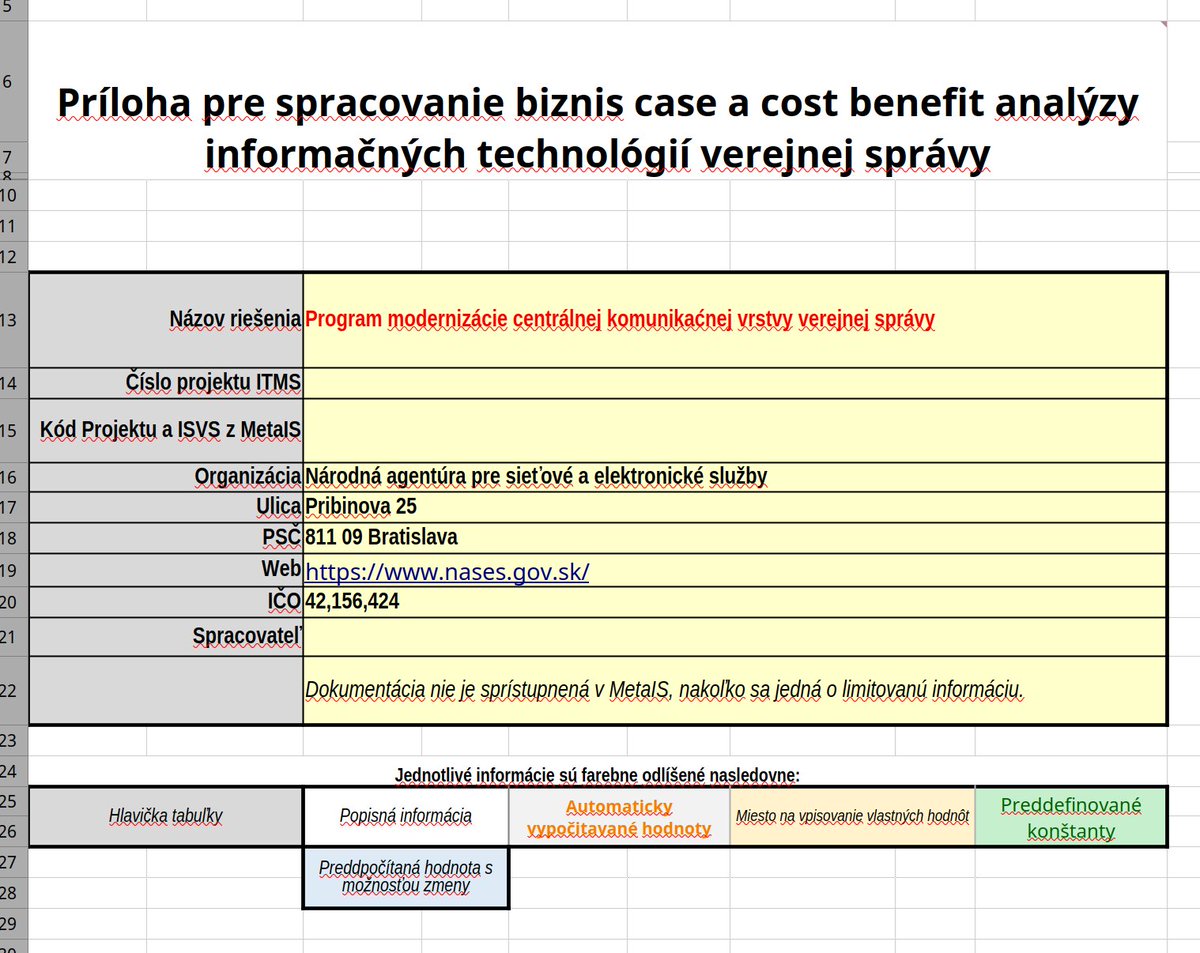Click 'Jednotlivé informácie sú farebne odlíšené nasledovne' text
Screen dimensions: 1200x953
[x=598, y=775]
